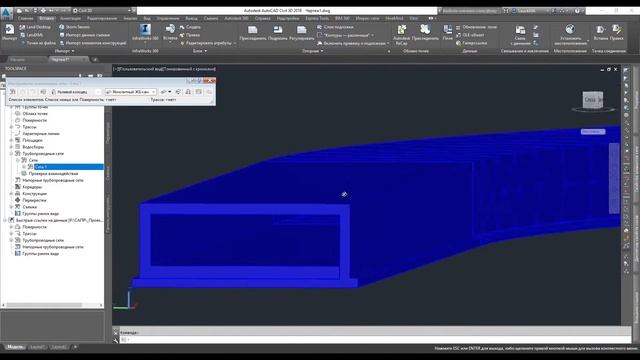This screenshot has height=360, width=640.
Task: Click Присоединить reference icon
Action: tap(253, 33)
